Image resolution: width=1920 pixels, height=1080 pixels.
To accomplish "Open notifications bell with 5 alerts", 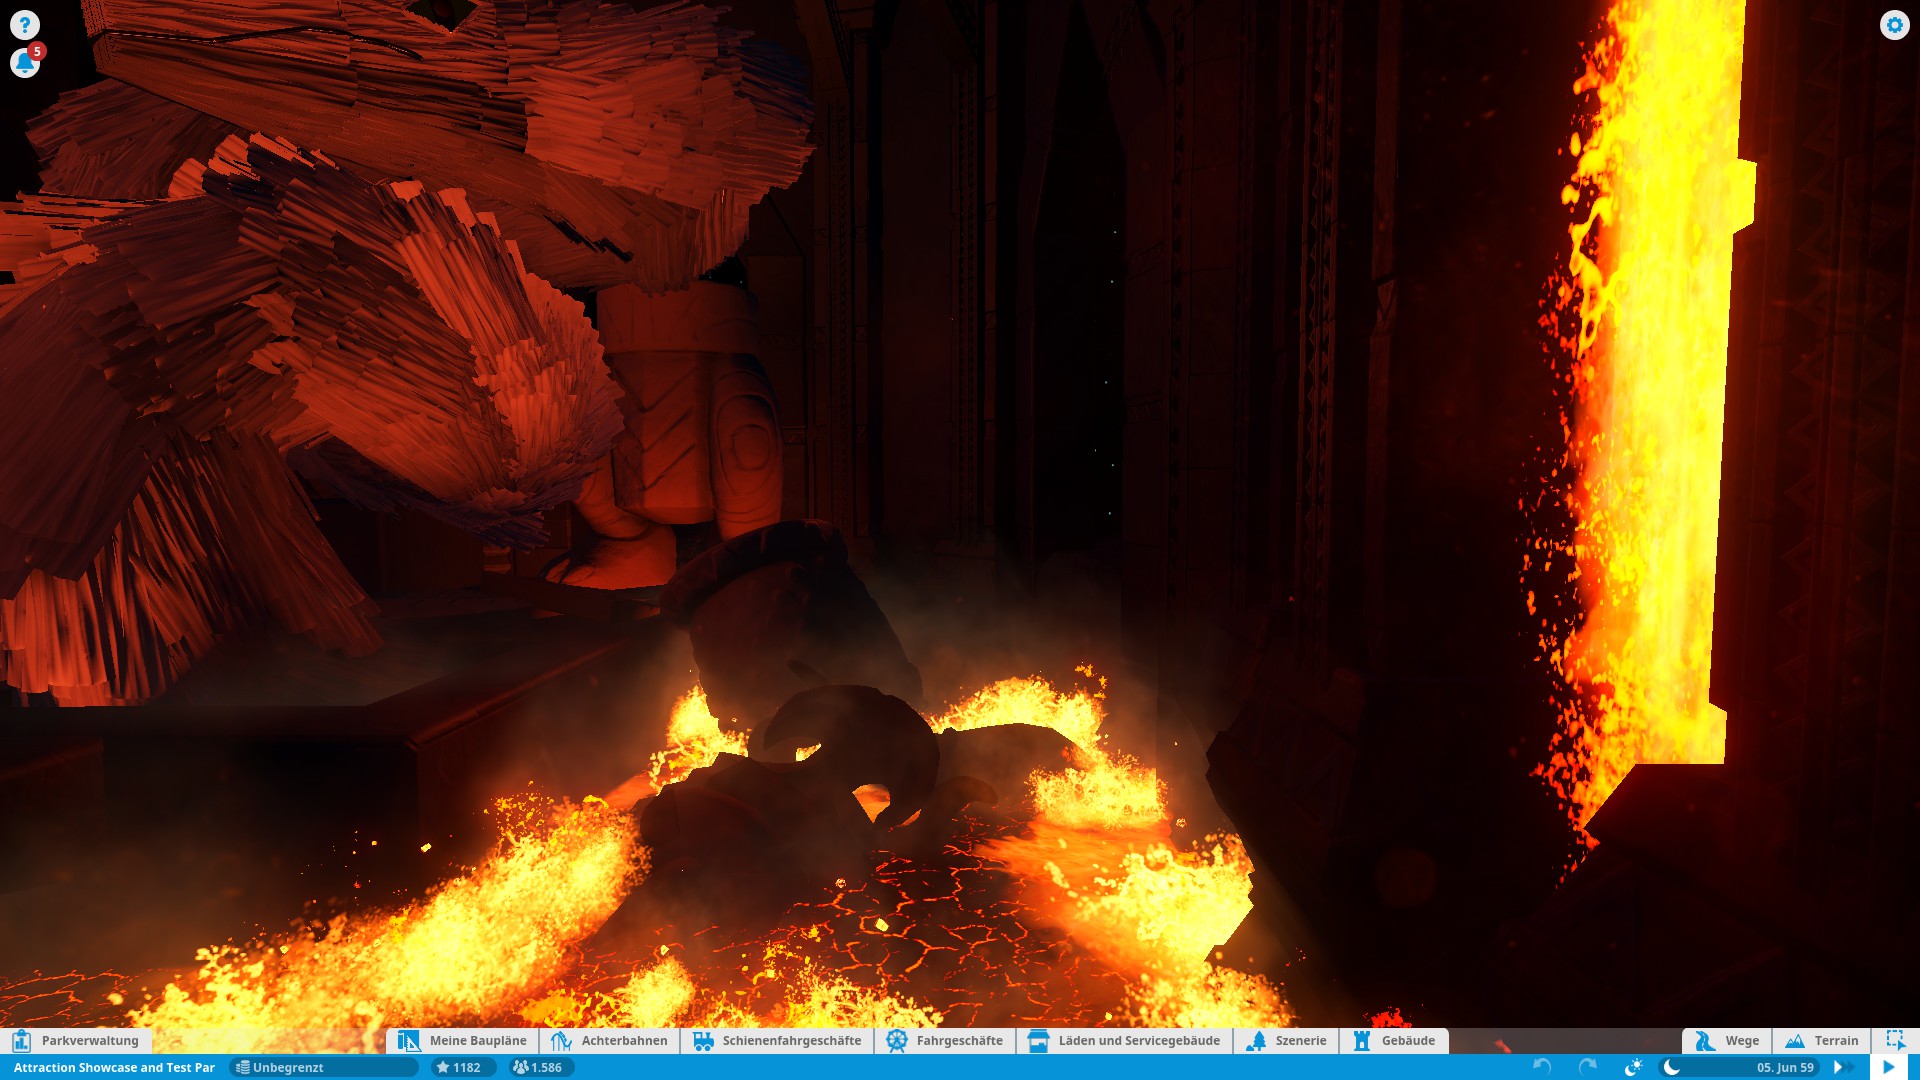I will [x=25, y=62].
